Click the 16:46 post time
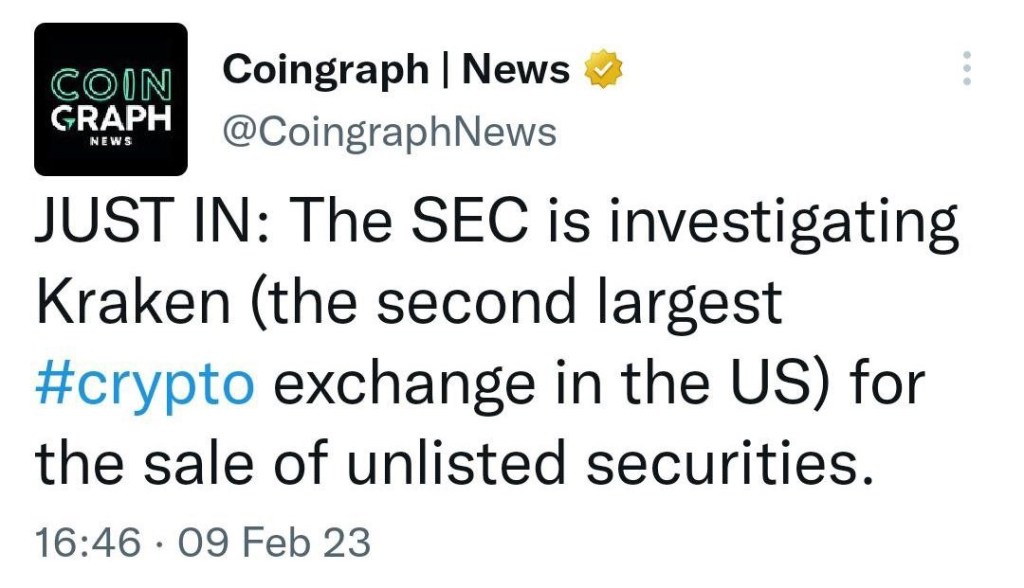Screen dimensions: 1024x588 88,542
